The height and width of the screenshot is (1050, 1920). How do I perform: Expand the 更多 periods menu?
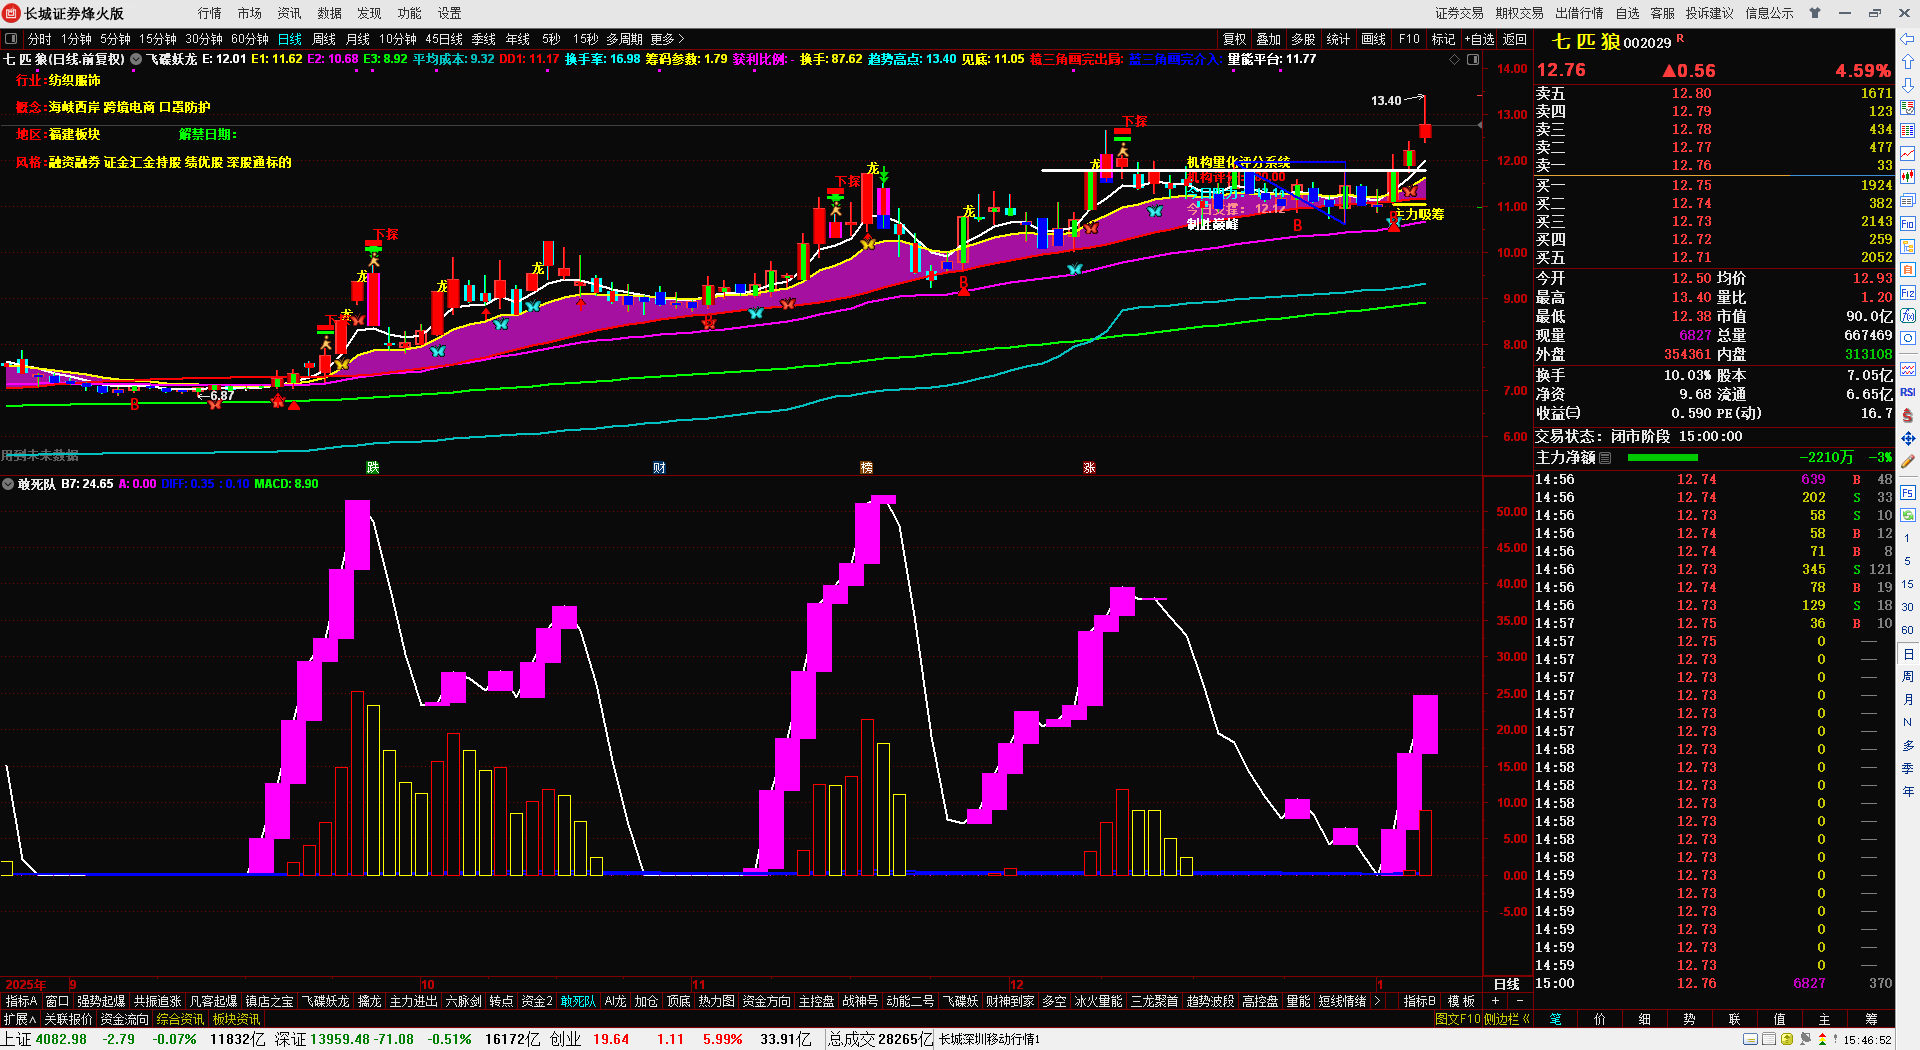tap(667, 39)
